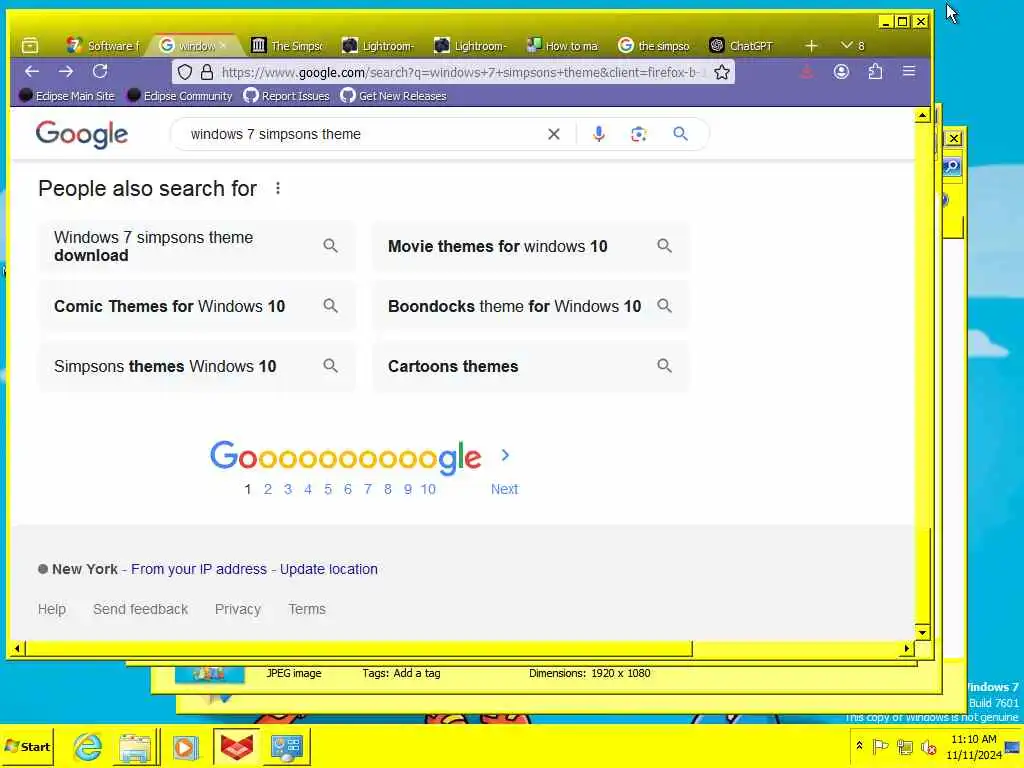The image size is (1024, 768).
Task: Open Windows Media Player taskbar icon
Action: point(185,747)
